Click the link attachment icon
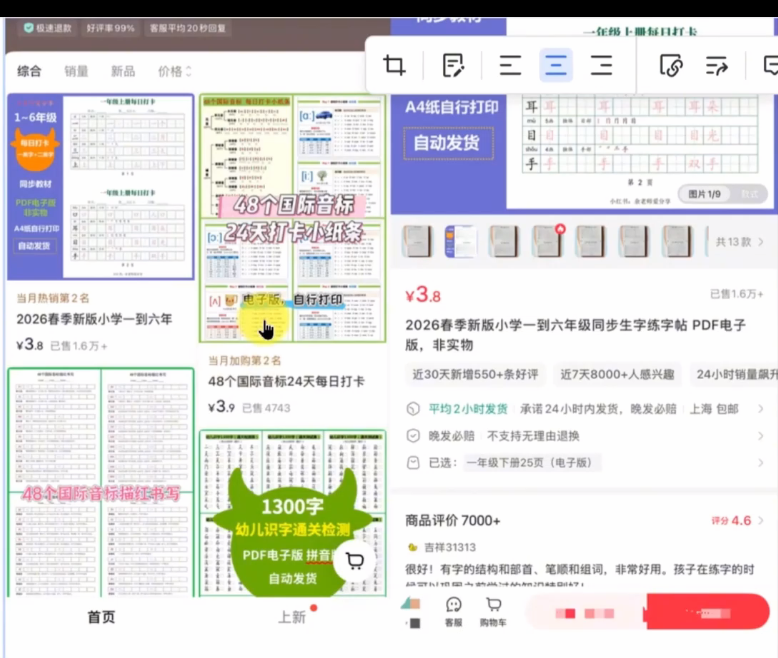Image resolution: width=778 pixels, height=658 pixels. 671,66
